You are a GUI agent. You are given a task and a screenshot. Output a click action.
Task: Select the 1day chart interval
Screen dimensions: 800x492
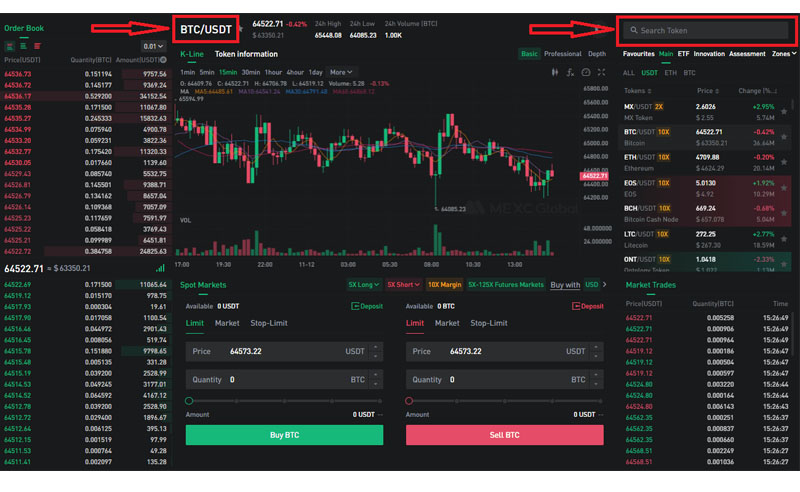tap(315, 72)
